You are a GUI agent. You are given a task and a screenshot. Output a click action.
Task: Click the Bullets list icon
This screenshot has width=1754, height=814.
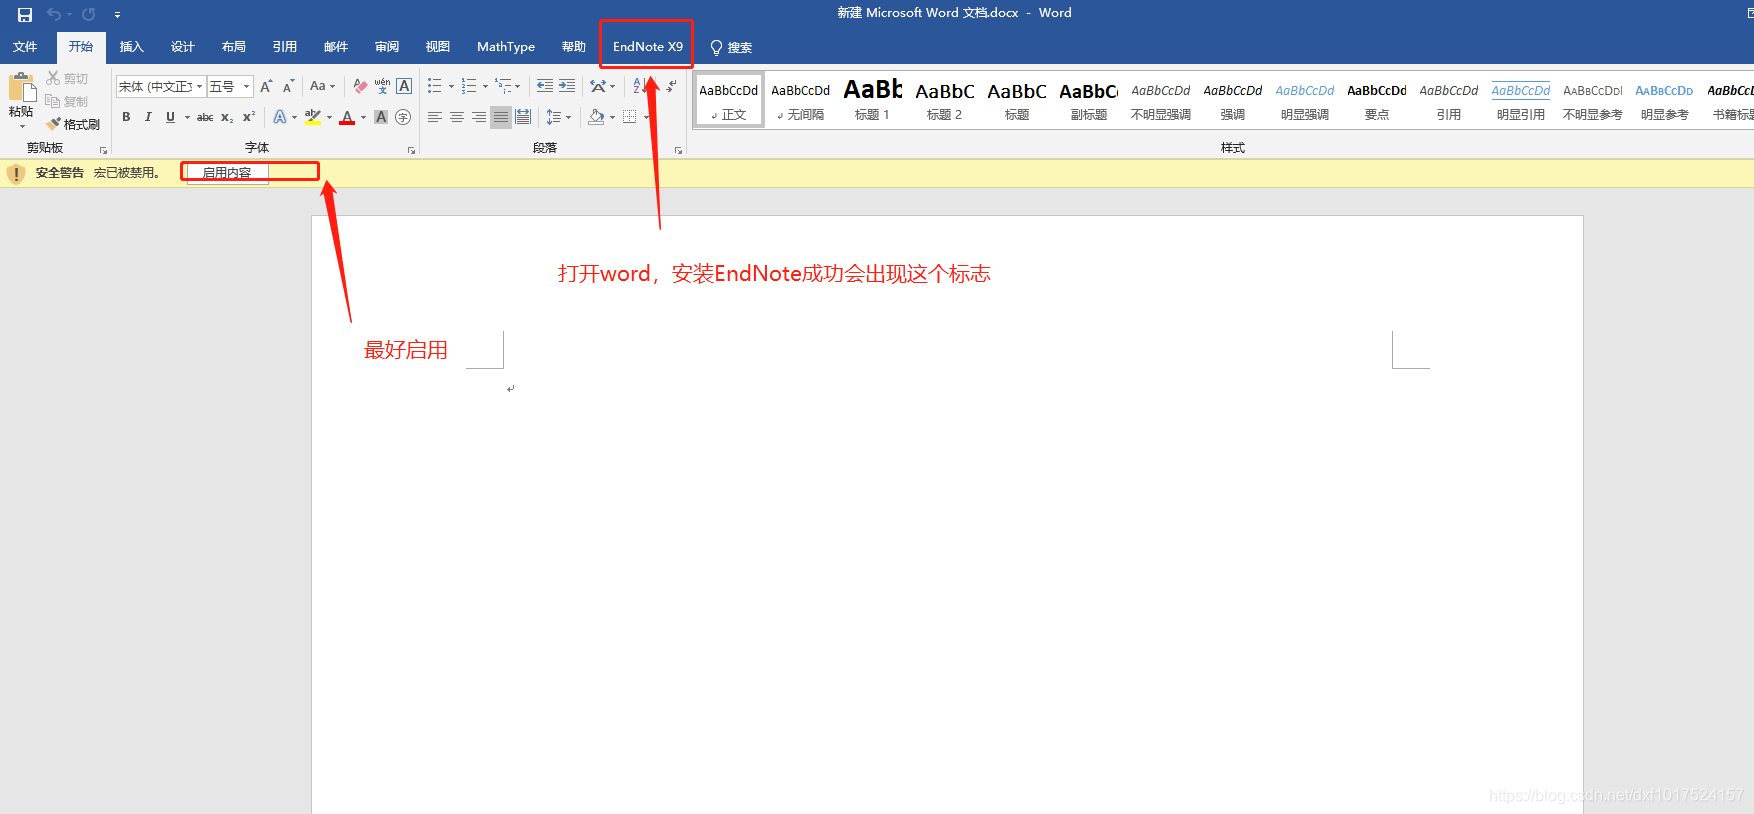coord(434,86)
